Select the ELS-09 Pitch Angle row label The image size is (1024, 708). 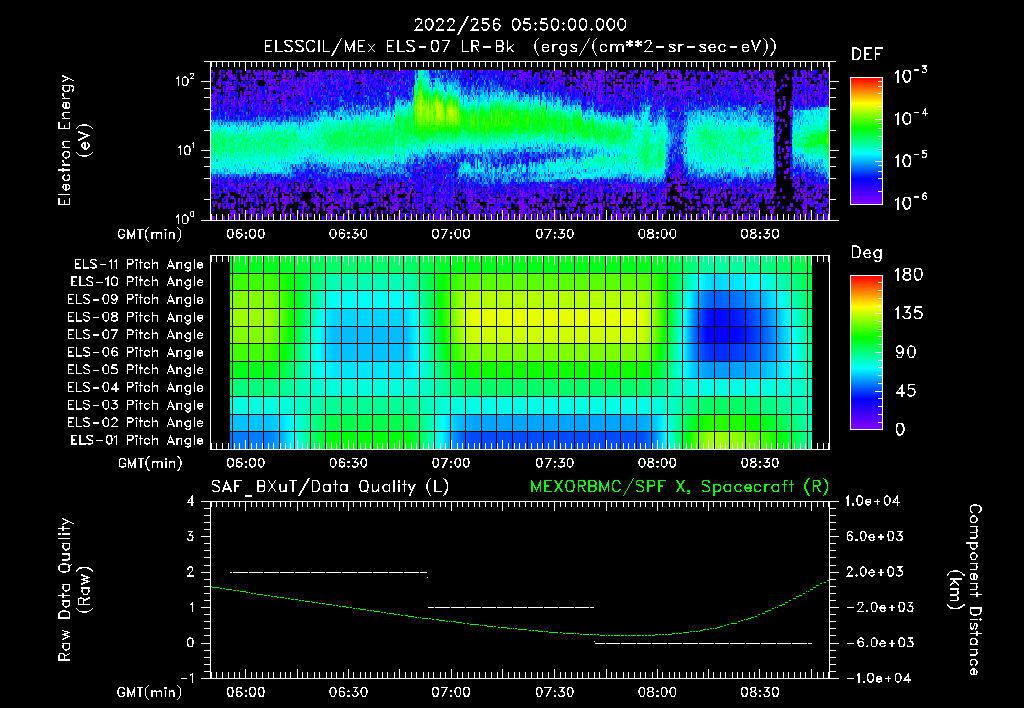[136, 300]
